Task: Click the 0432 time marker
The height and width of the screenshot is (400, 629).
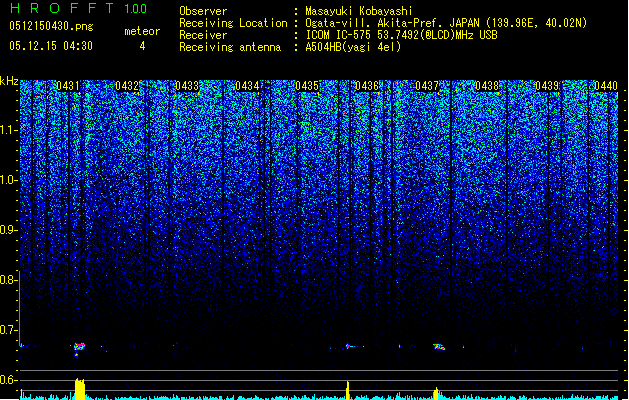Action: coord(127,86)
